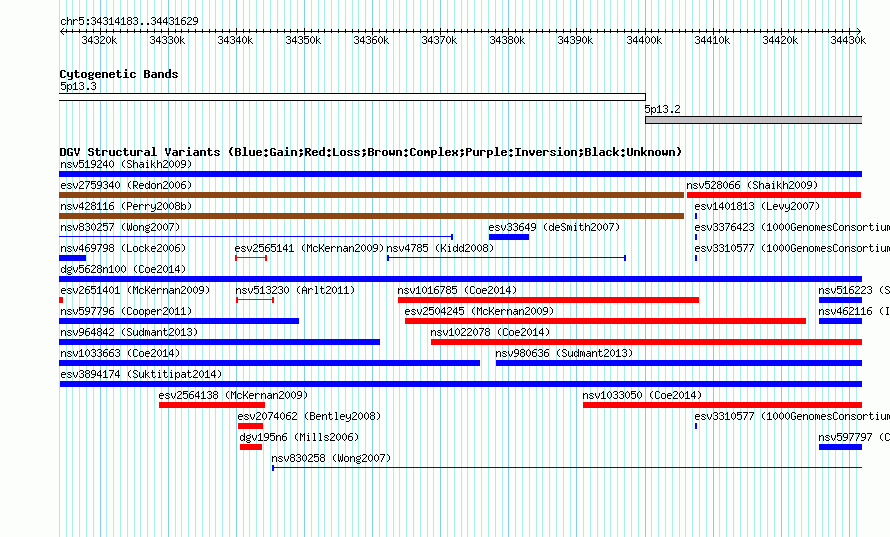Open the esv1401813 (Levy2007) variant label
The height and width of the screenshot is (537, 890).
click(757, 206)
